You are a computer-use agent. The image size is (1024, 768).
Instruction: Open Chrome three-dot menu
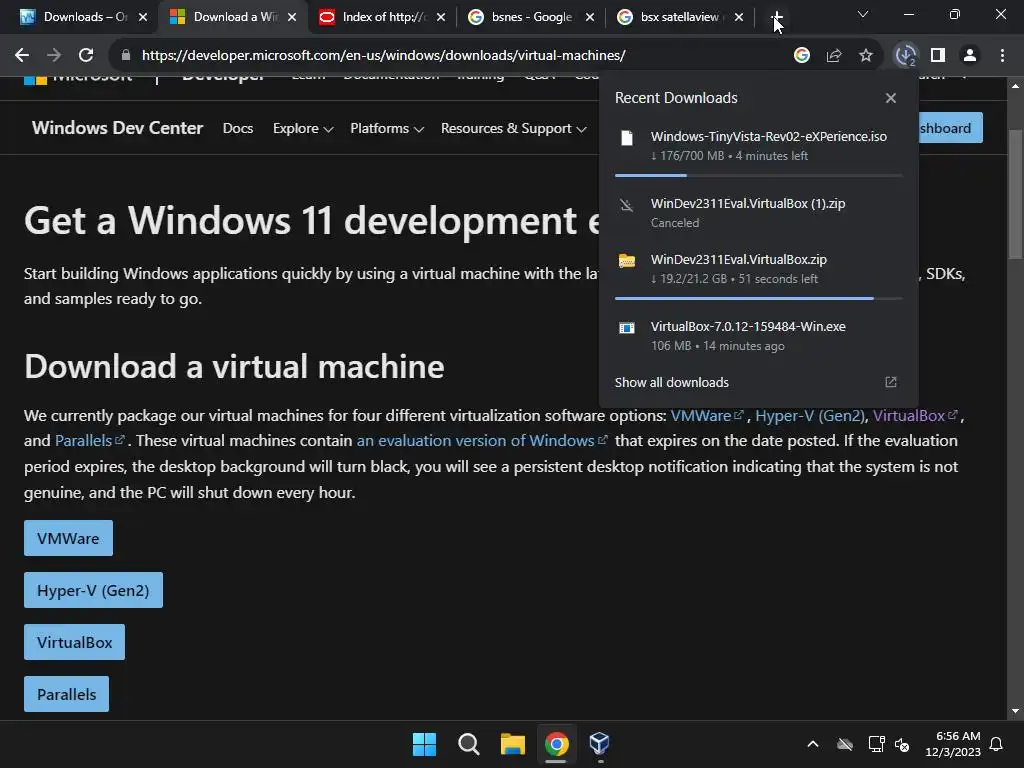pos(1002,56)
